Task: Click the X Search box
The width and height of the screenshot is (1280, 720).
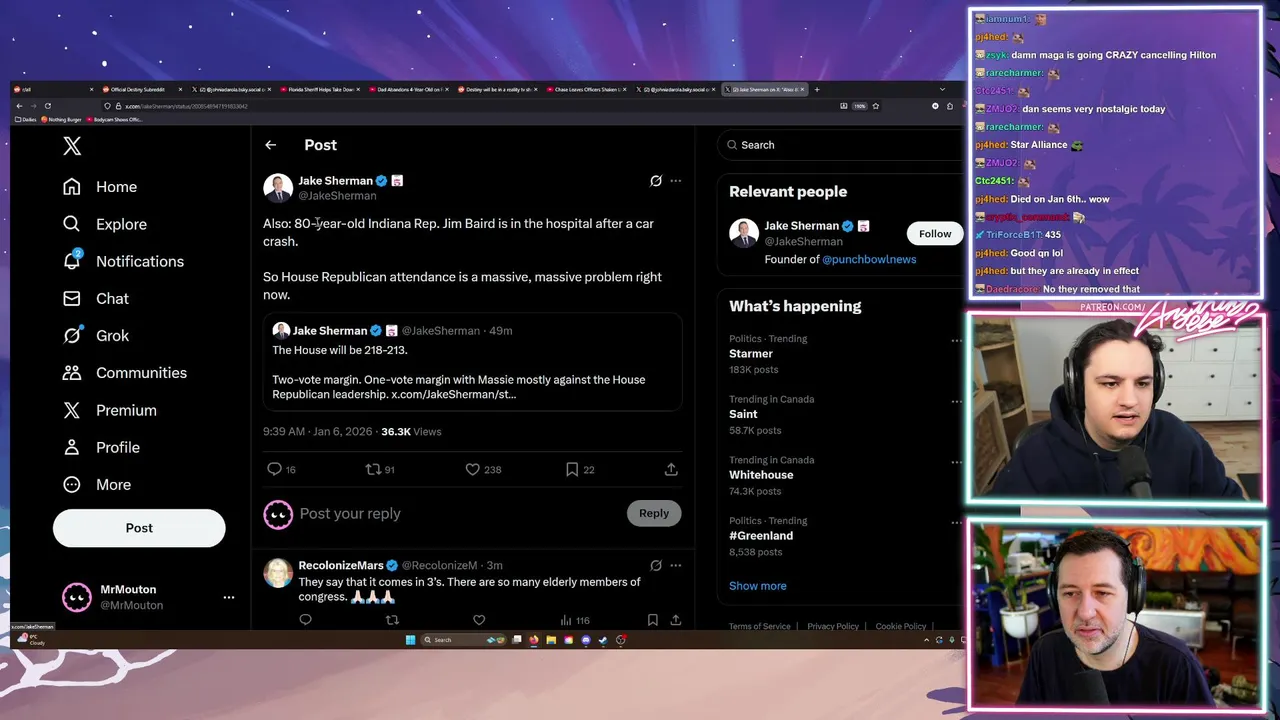Action: [840, 145]
